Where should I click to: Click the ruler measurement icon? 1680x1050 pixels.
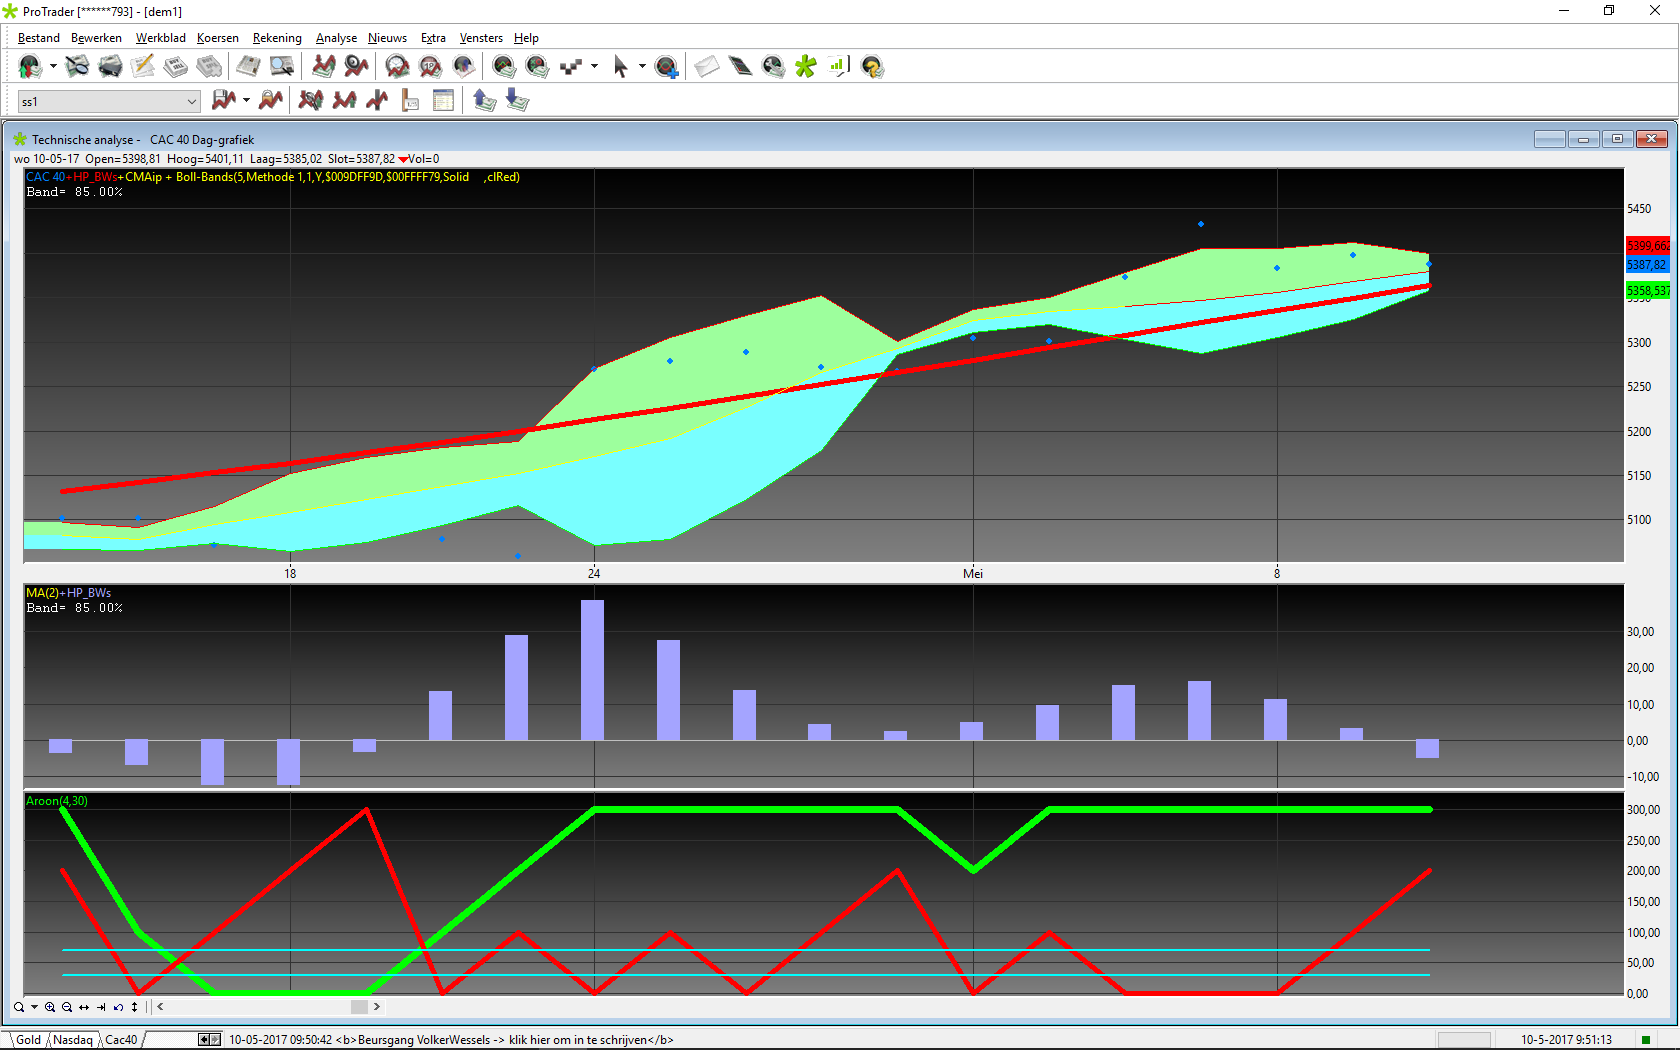(x=410, y=100)
